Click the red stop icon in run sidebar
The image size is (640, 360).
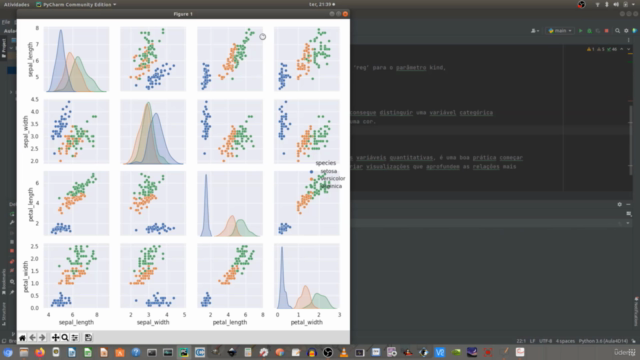tap(12, 251)
